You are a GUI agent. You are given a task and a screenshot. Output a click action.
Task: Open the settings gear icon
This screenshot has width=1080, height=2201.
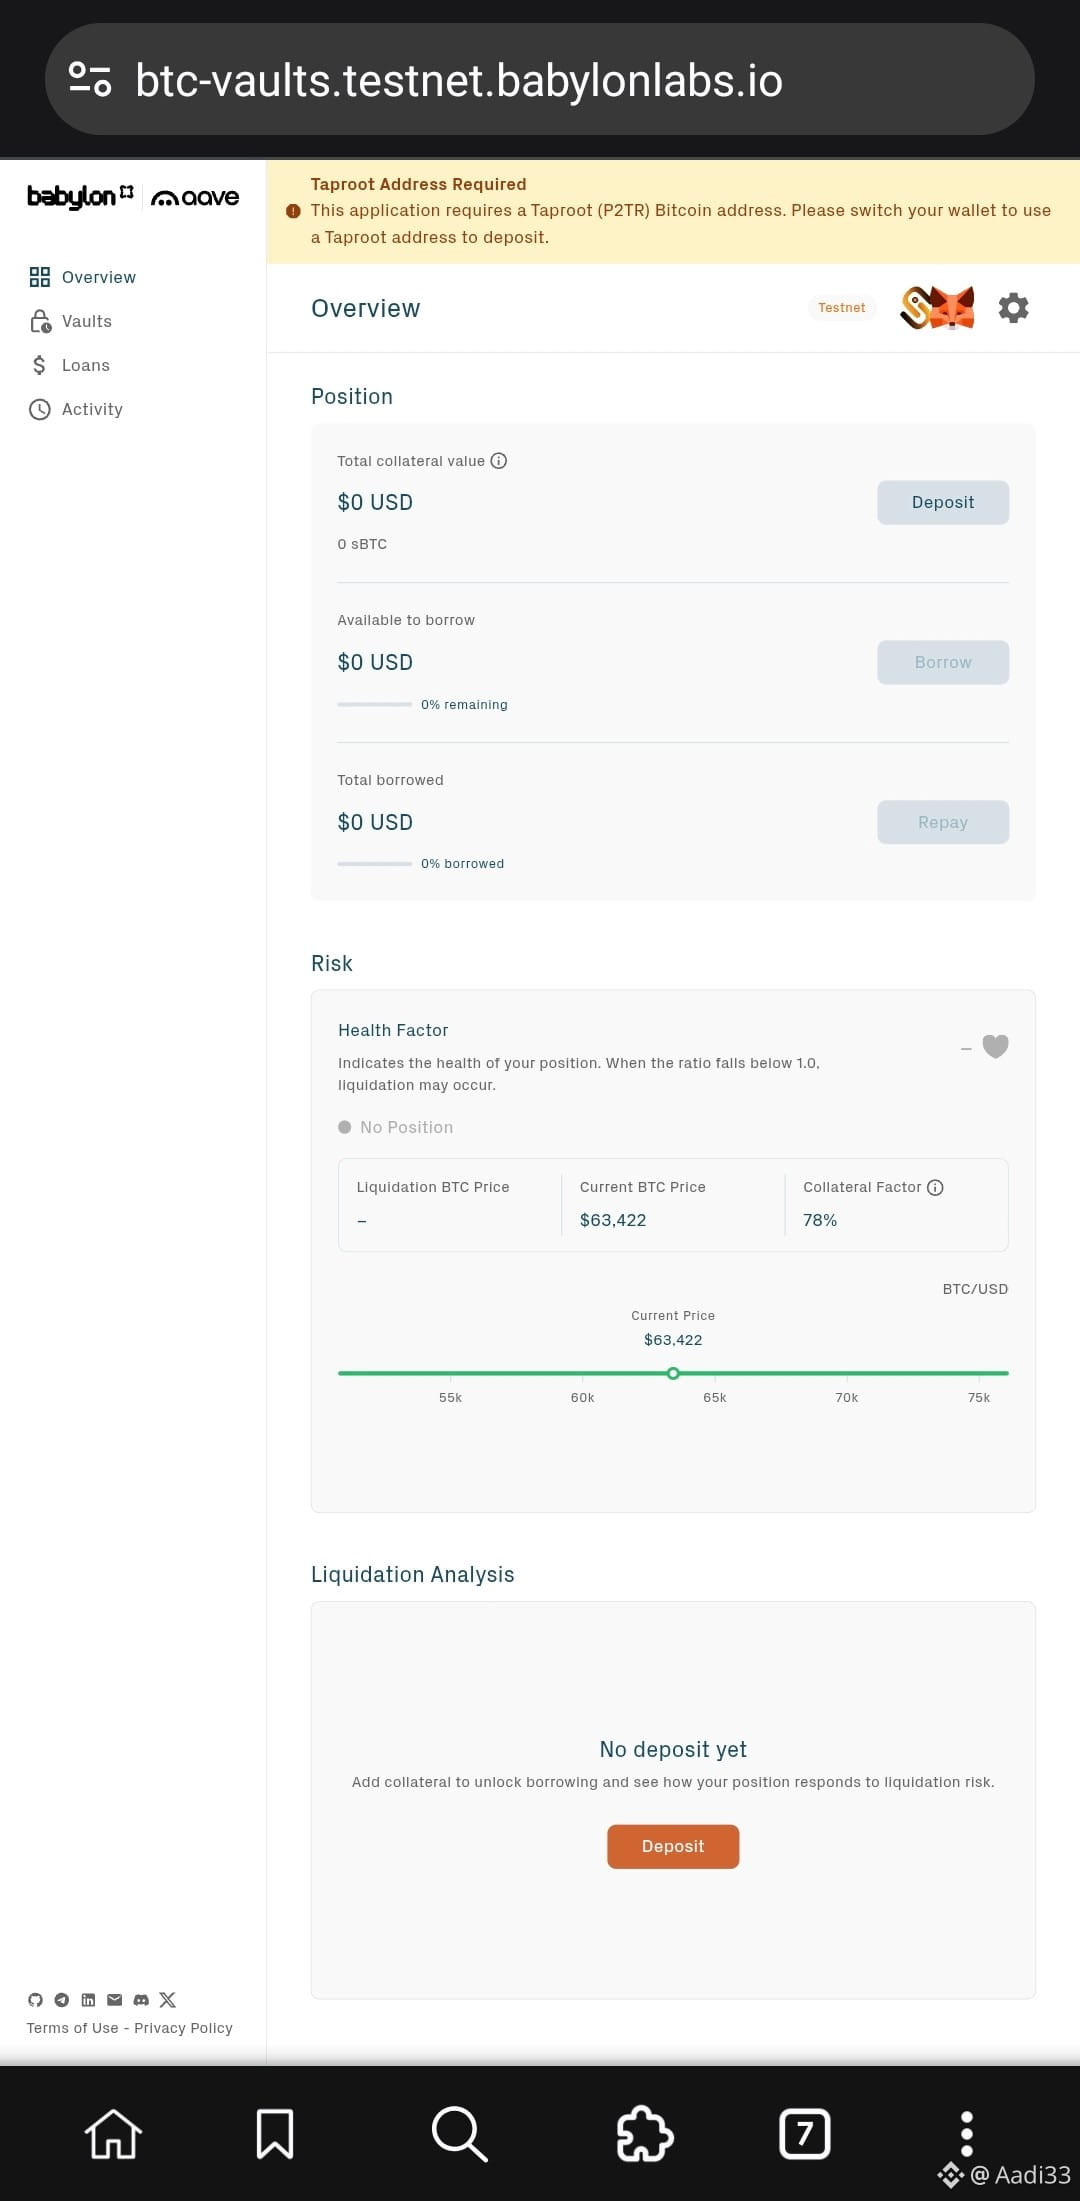click(1013, 308)
